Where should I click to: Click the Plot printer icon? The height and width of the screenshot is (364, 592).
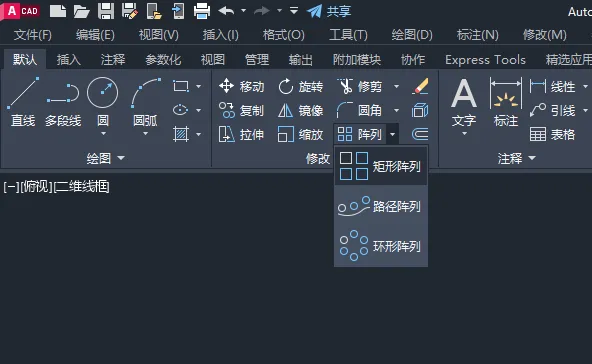click(202, 11)
